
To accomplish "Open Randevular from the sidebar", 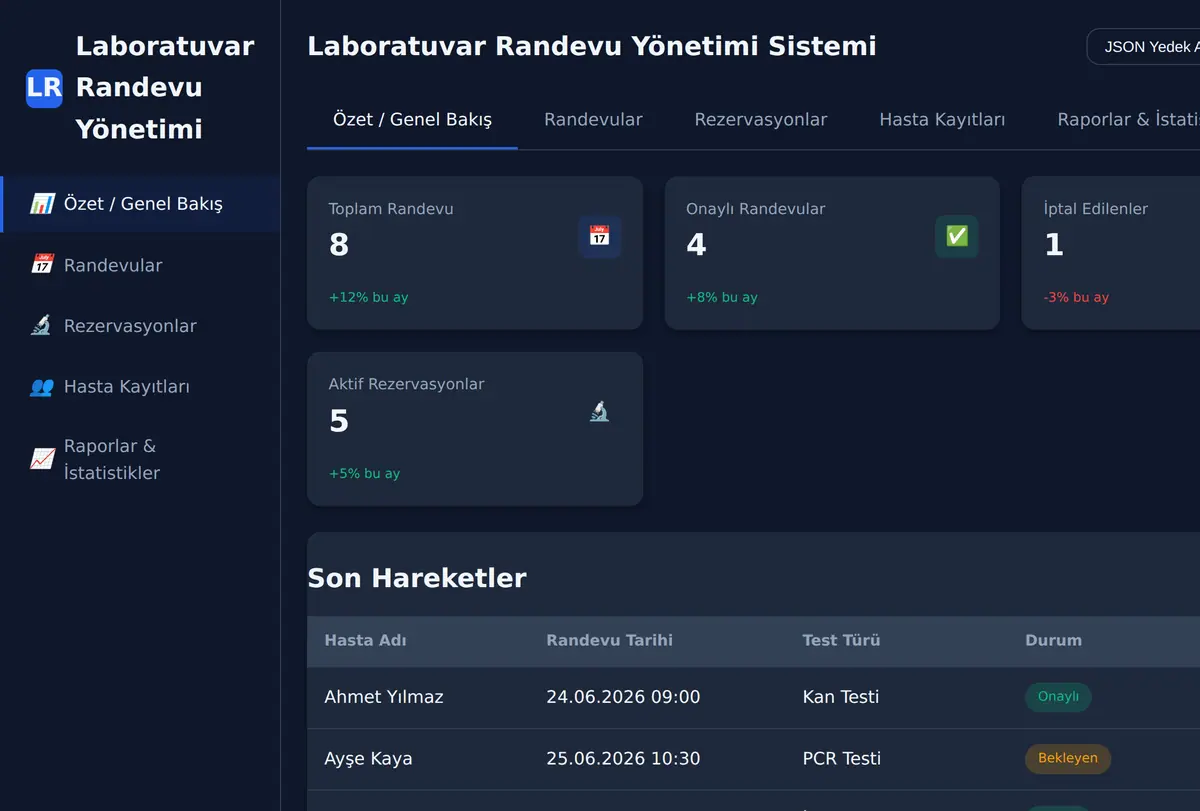I will pos(141,265).
